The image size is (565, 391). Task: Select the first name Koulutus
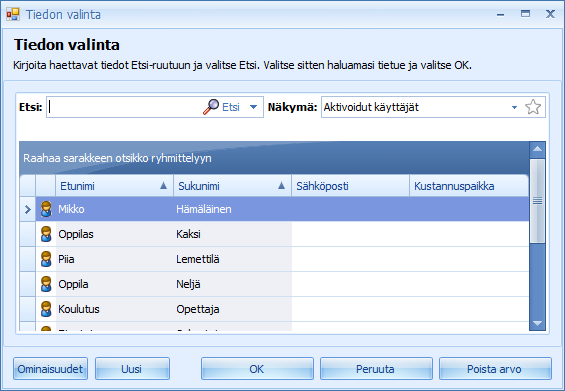[x=79, y=309]
